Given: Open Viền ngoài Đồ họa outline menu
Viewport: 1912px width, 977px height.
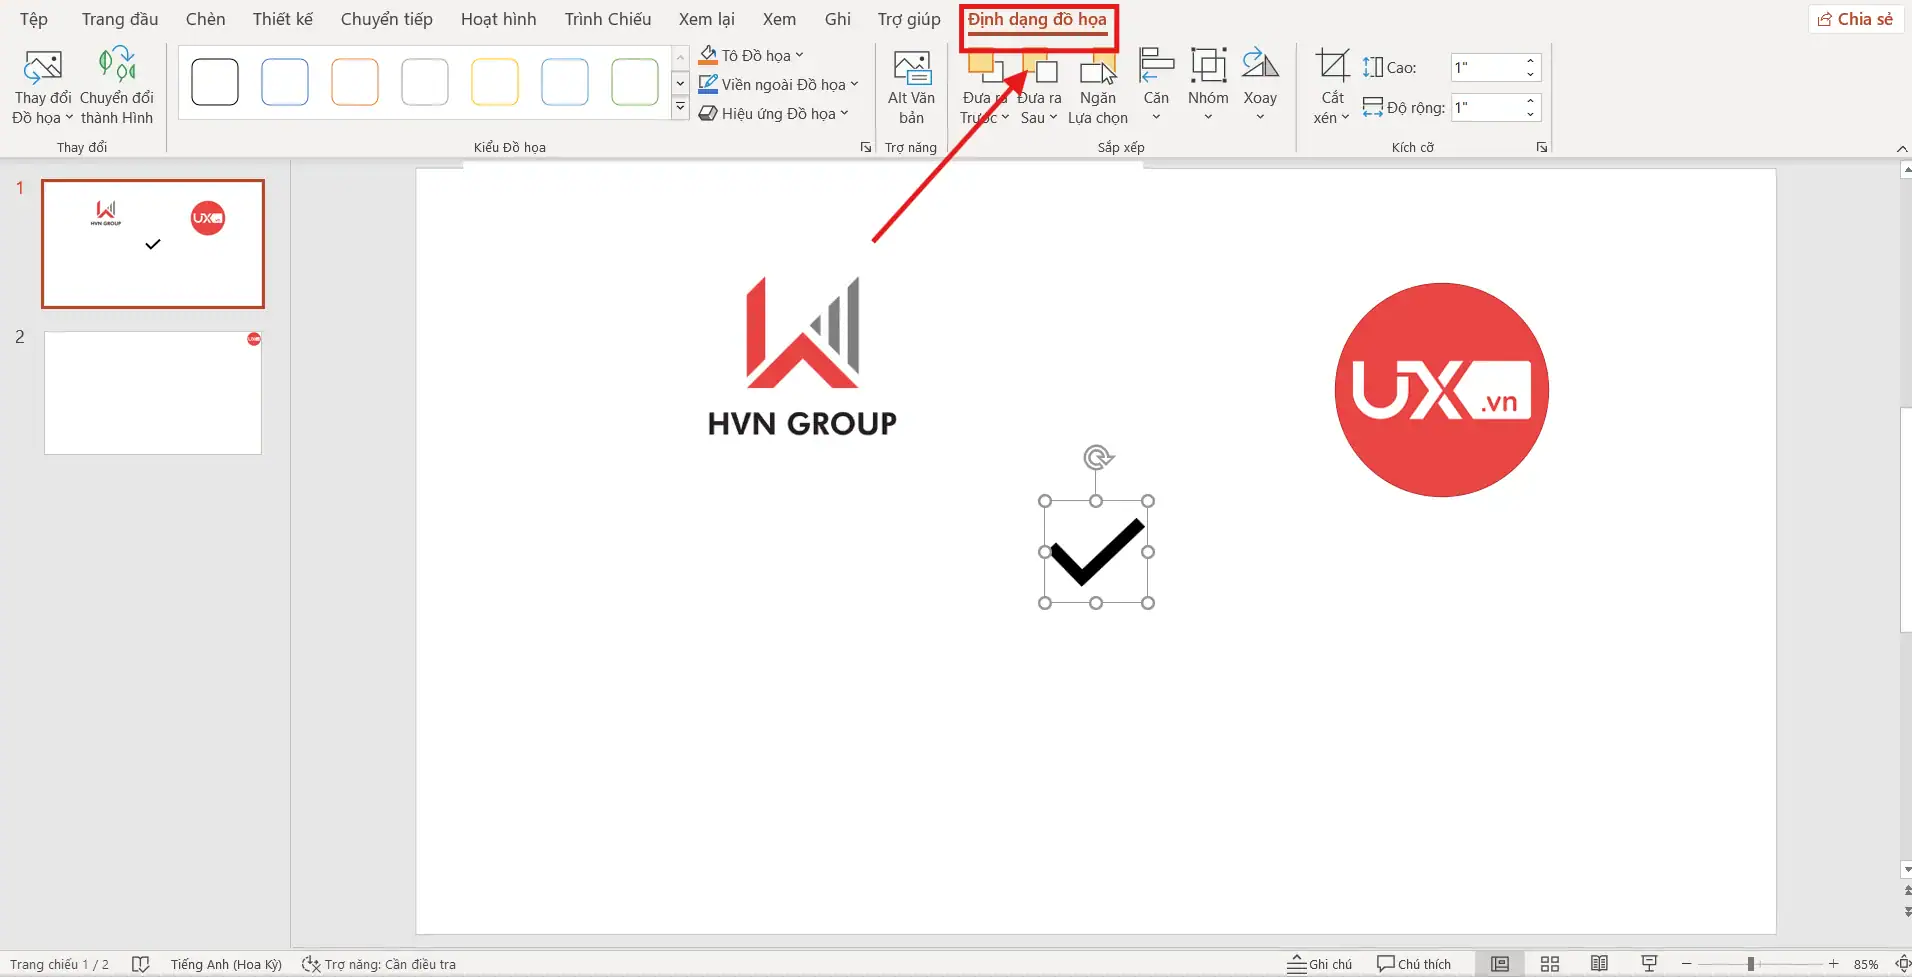Looking at the screenshot, I should click(778, 84).
